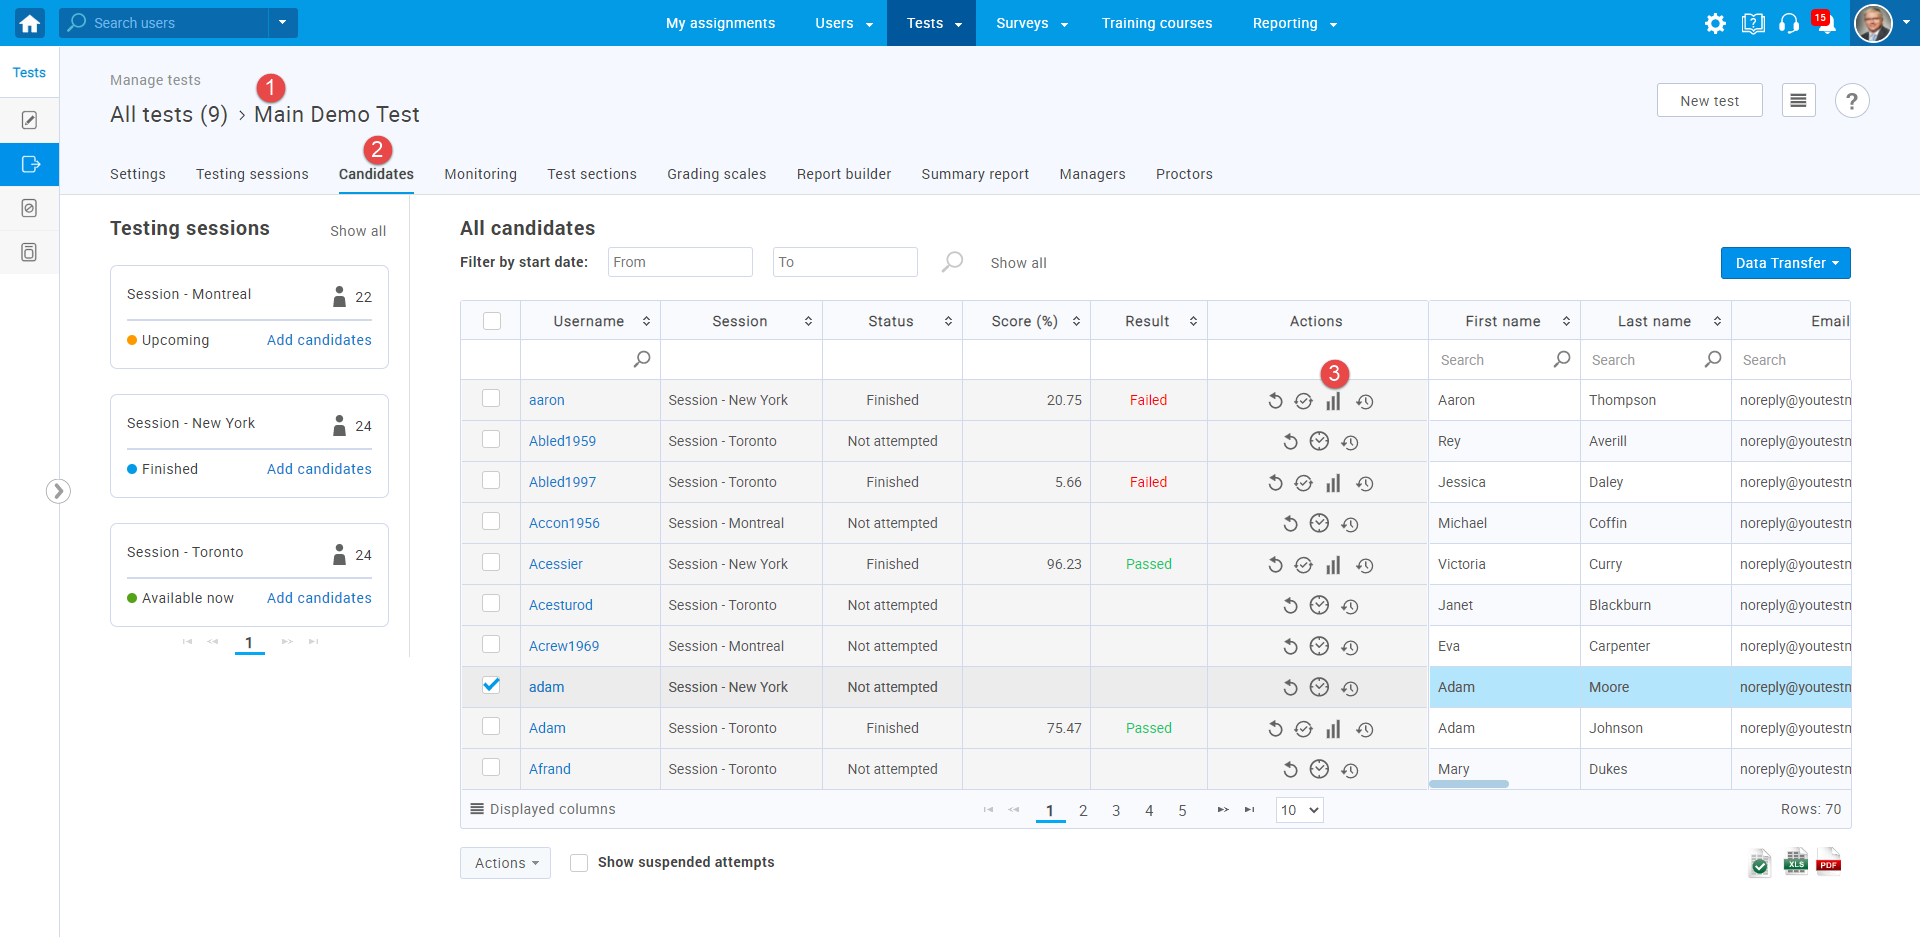Click the help question mark icon
Image resolution: width=1920 pixels, height=937 pixels.
pos(1851,101)
